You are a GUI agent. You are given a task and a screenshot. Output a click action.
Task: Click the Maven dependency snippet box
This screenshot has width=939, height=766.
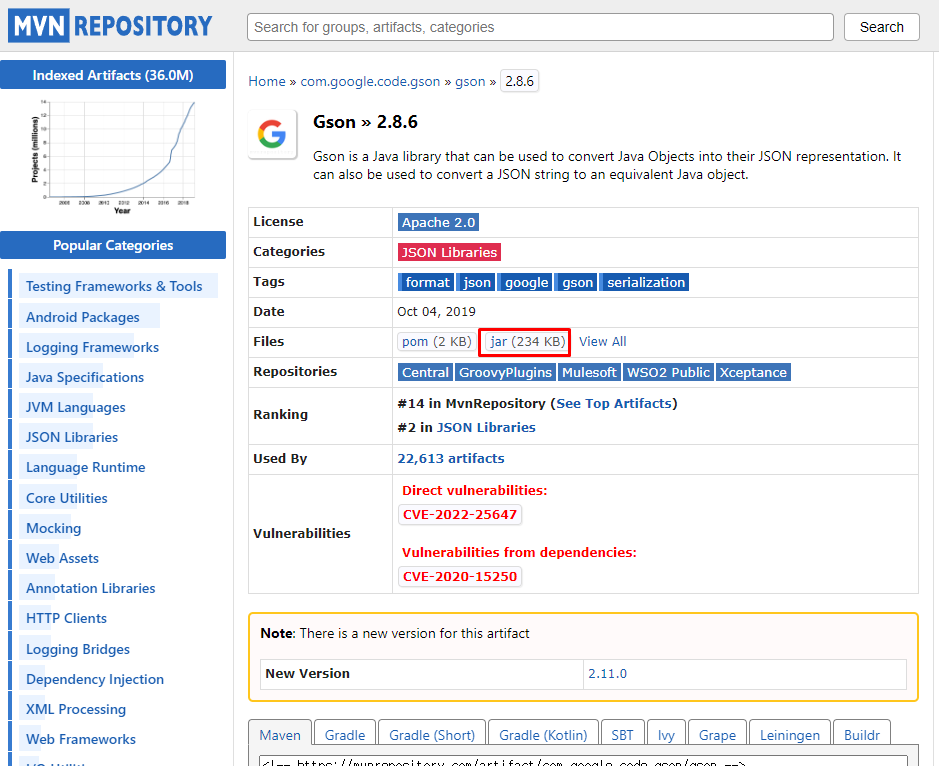[583, 761]
